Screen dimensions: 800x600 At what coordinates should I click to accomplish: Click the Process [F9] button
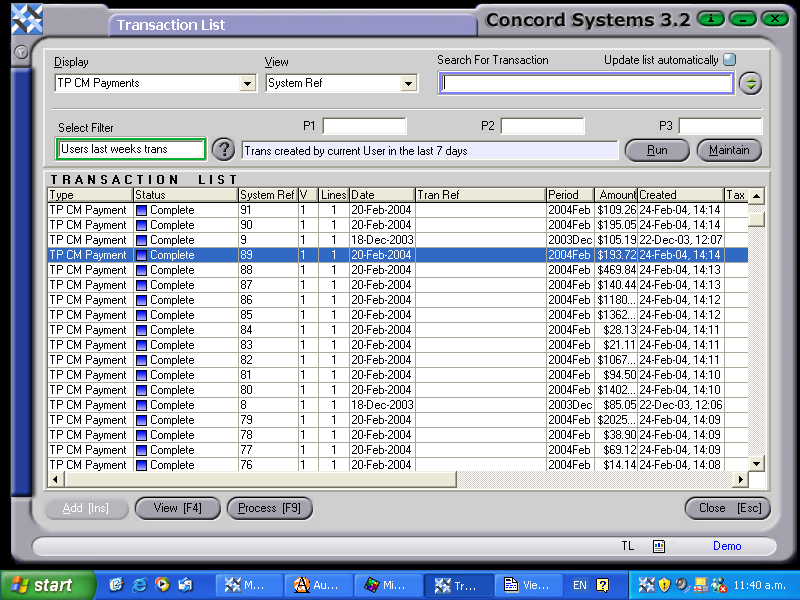point(269,508)
